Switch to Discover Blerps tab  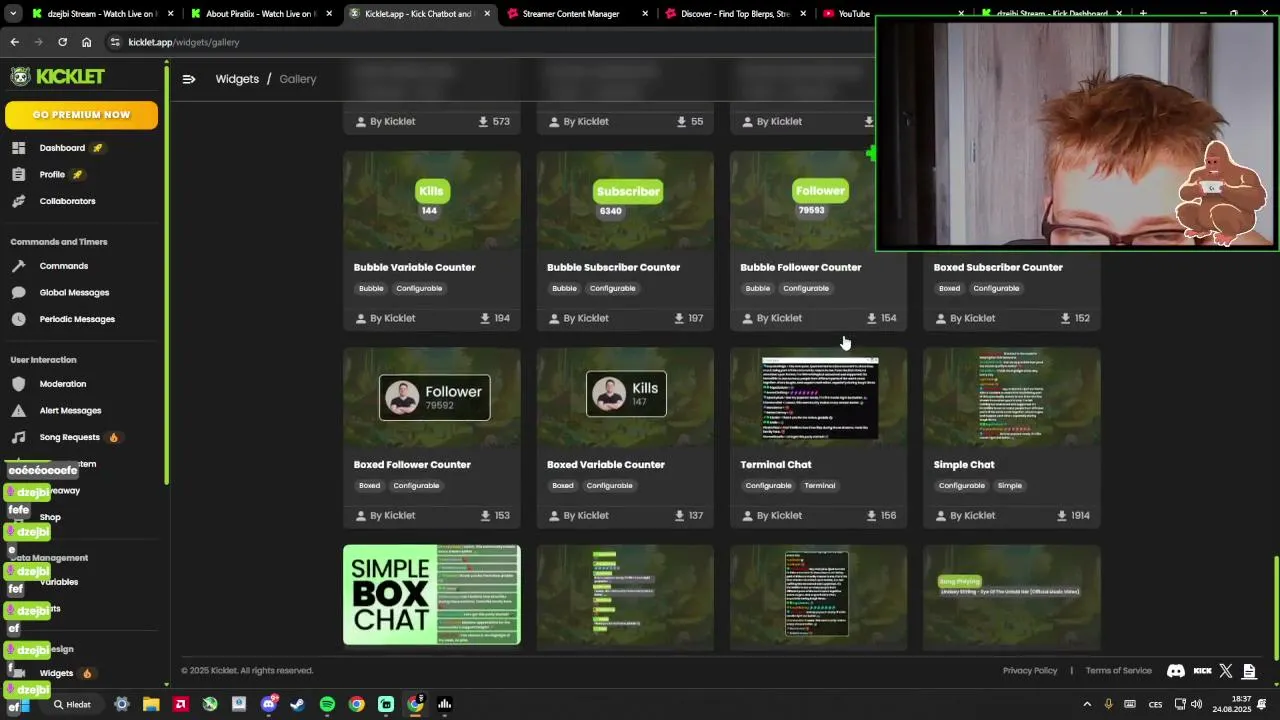coord(733,14)
